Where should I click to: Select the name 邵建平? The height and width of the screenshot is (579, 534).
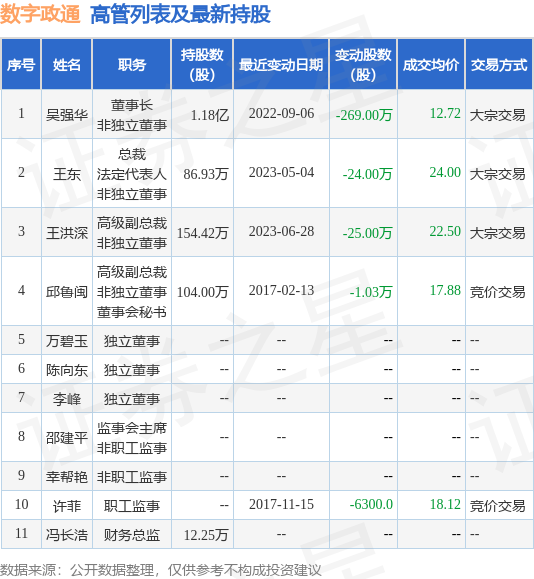(x=67, y=438)
